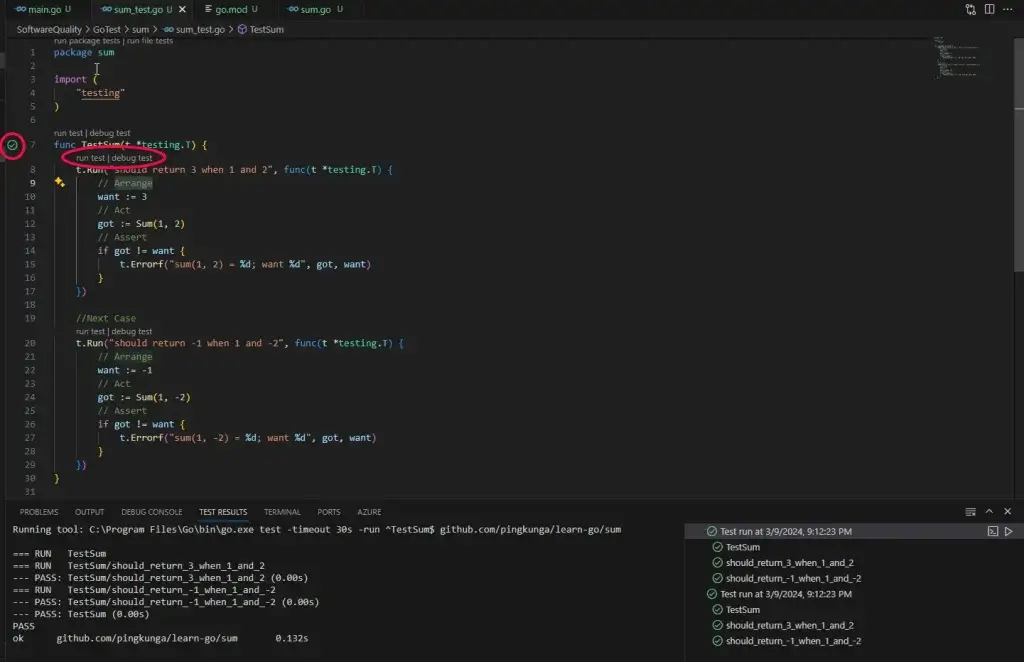The width and height of the screenshot is (1024, 662).
Task: Click the passed-test gutter icon beside func TestSum
Action: (x=12, y=145)
